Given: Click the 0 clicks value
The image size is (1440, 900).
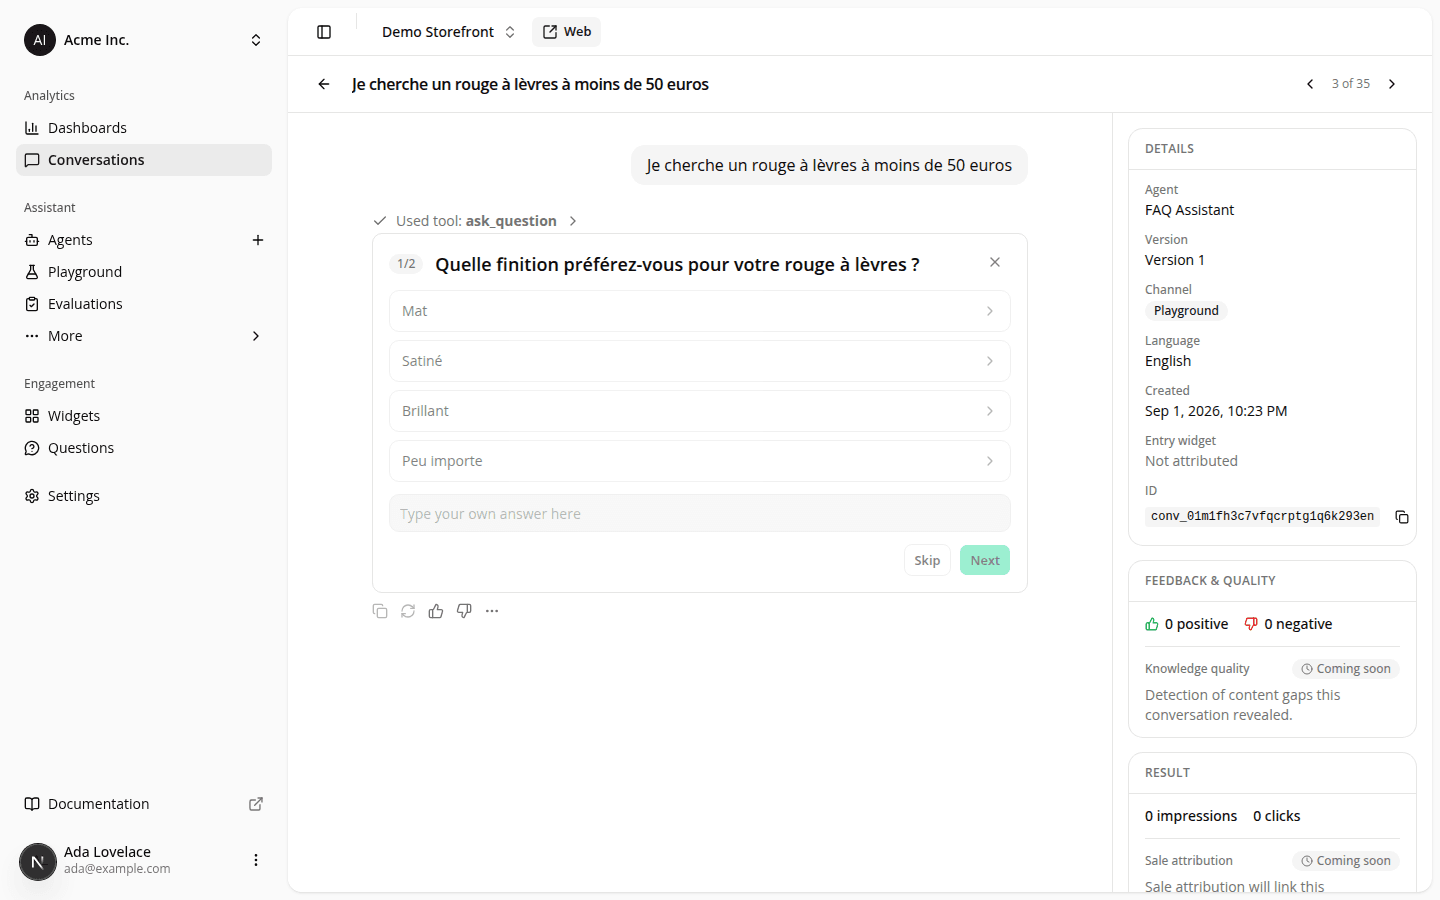Looking at the screenshot, I should 1277,816.
